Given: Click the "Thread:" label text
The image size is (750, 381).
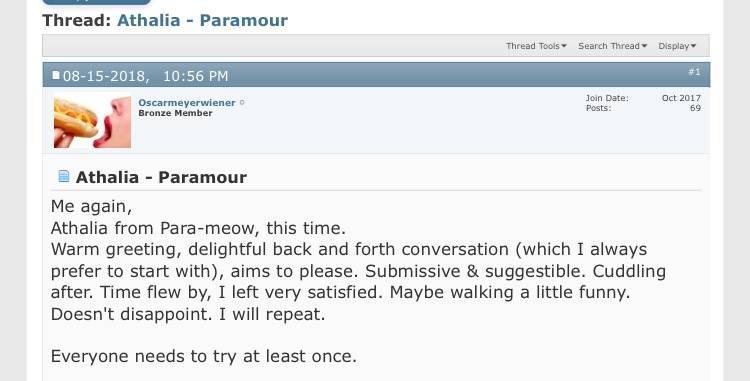Looking at the screenshot, I should coord(77,20).
